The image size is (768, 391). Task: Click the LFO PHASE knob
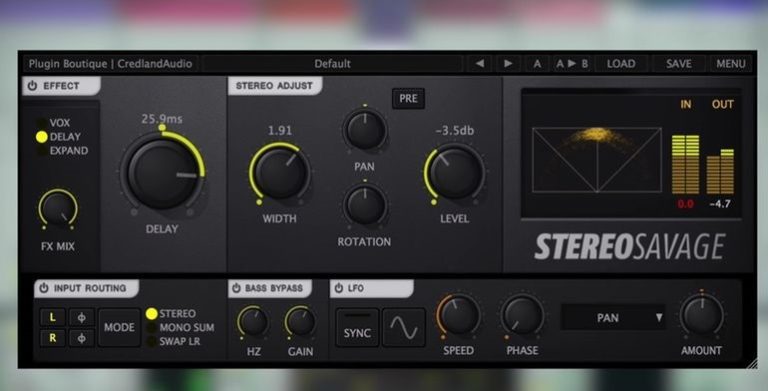(x=522, y=316)
